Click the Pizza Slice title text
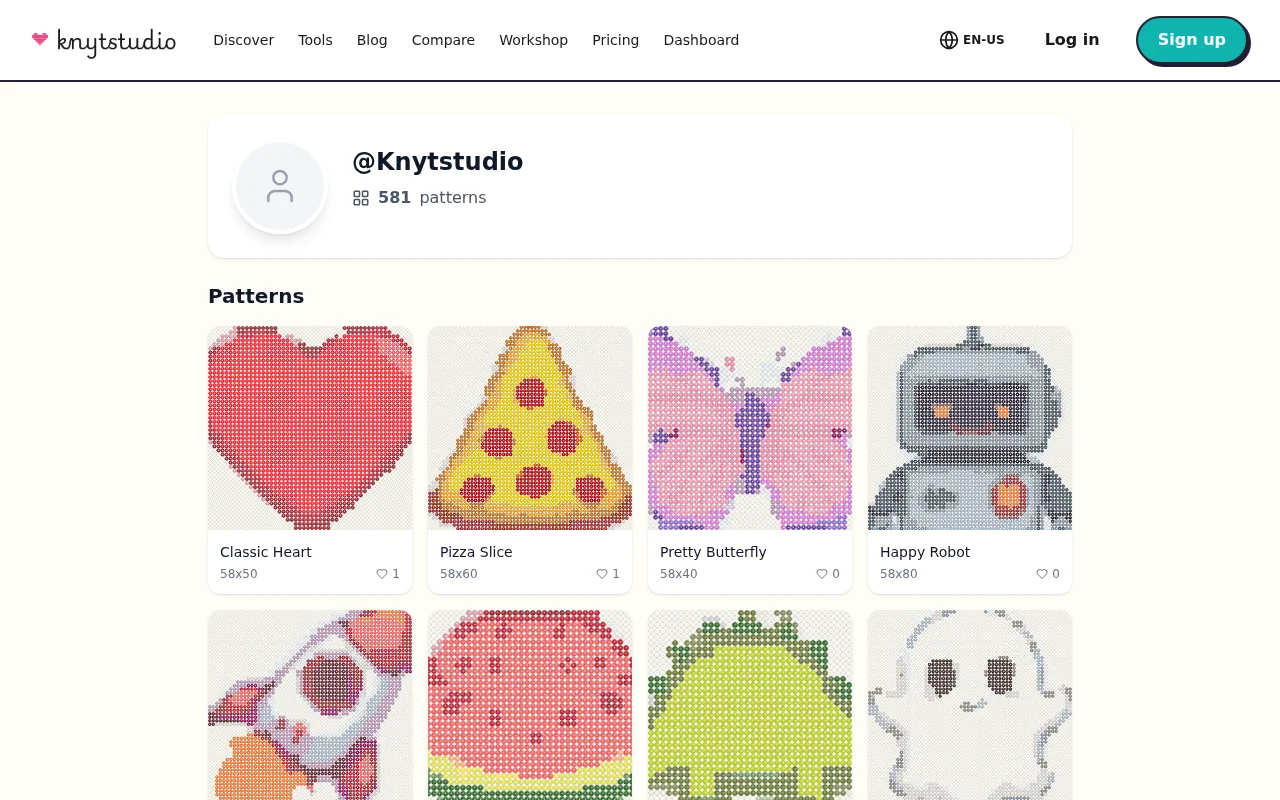1280x800 pixels. (x=476, y=552)
